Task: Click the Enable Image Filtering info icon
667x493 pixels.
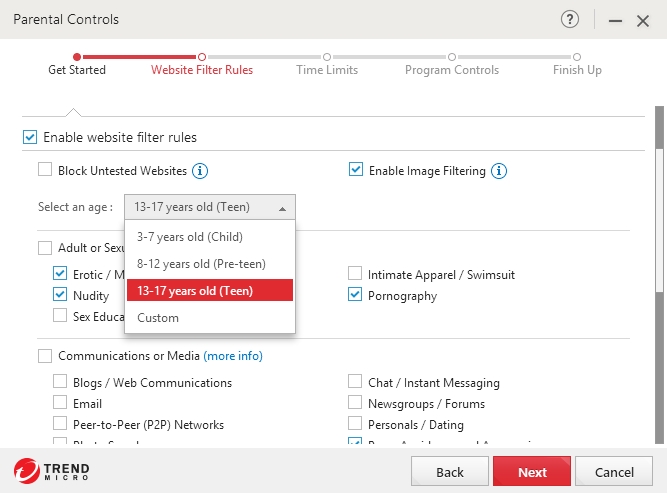Action: tap(499, 171)
